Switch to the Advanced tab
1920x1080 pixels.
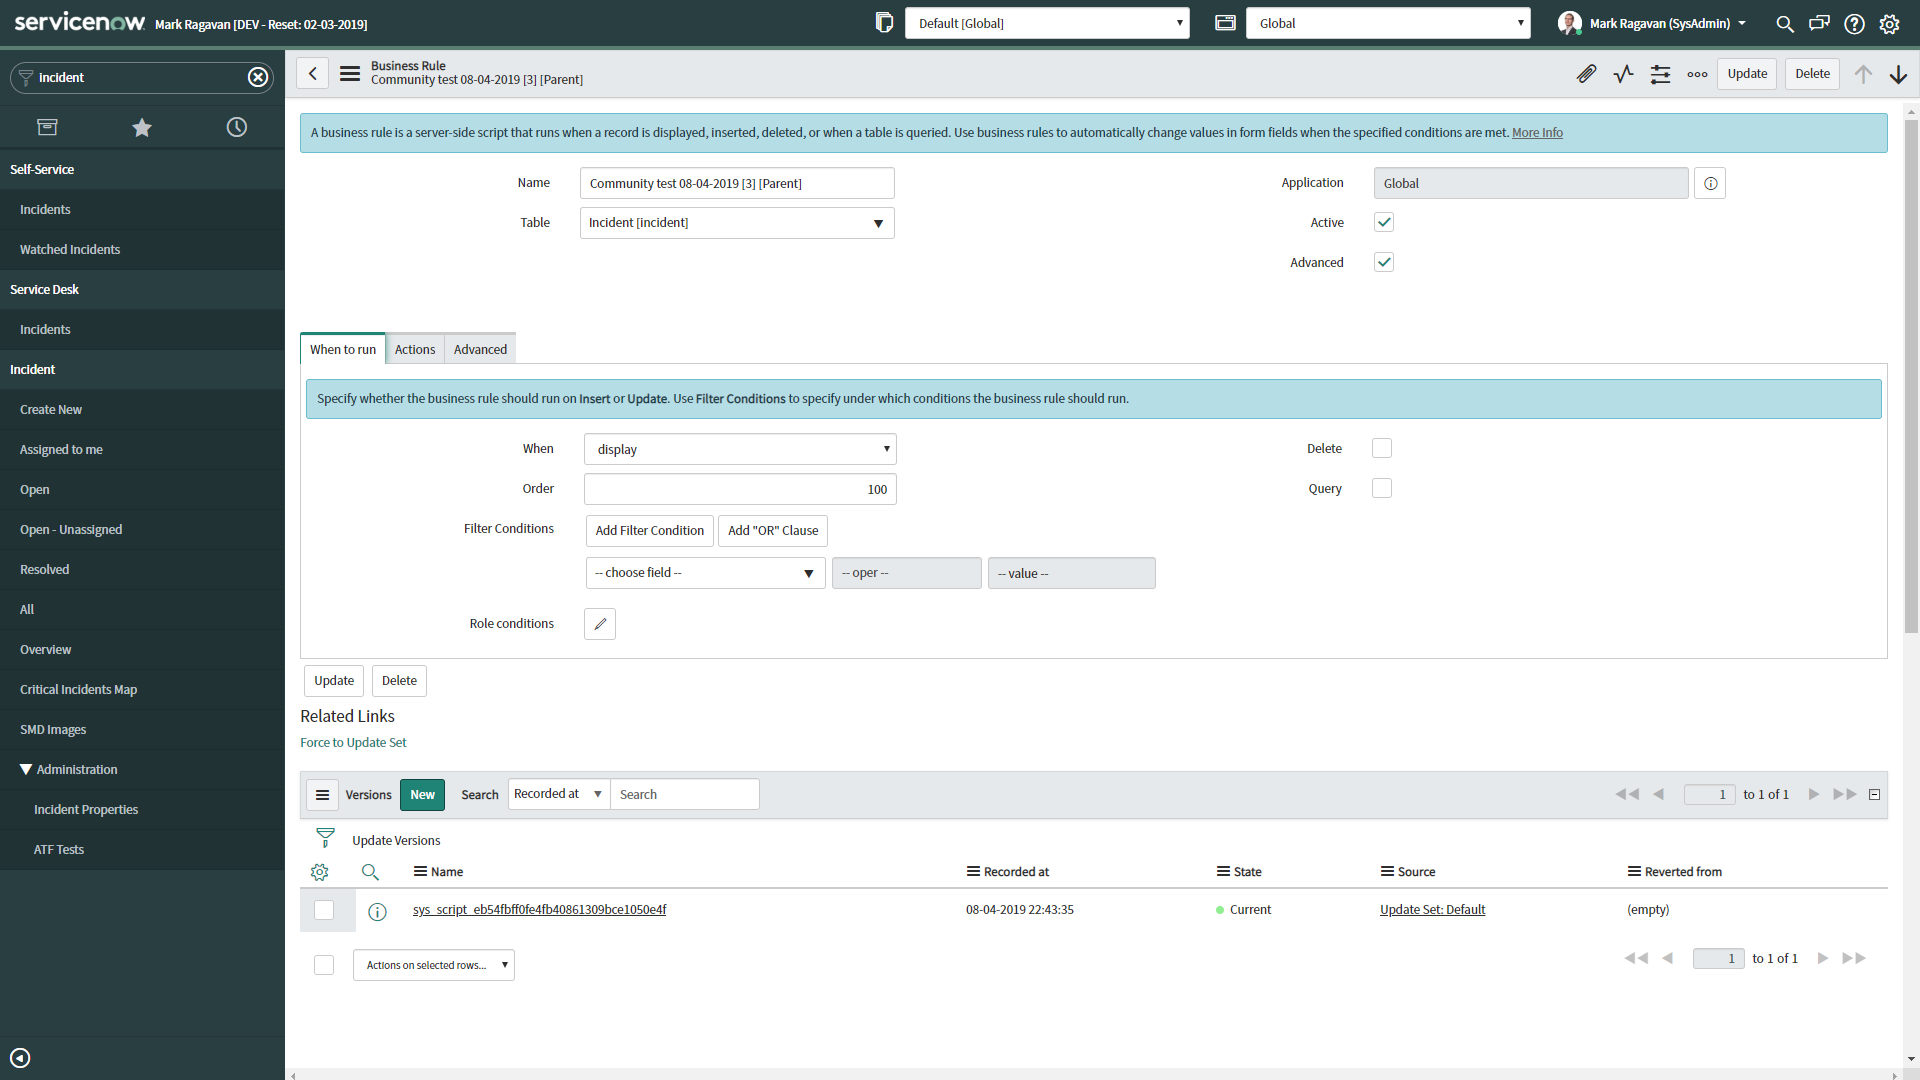coord(480,349)
